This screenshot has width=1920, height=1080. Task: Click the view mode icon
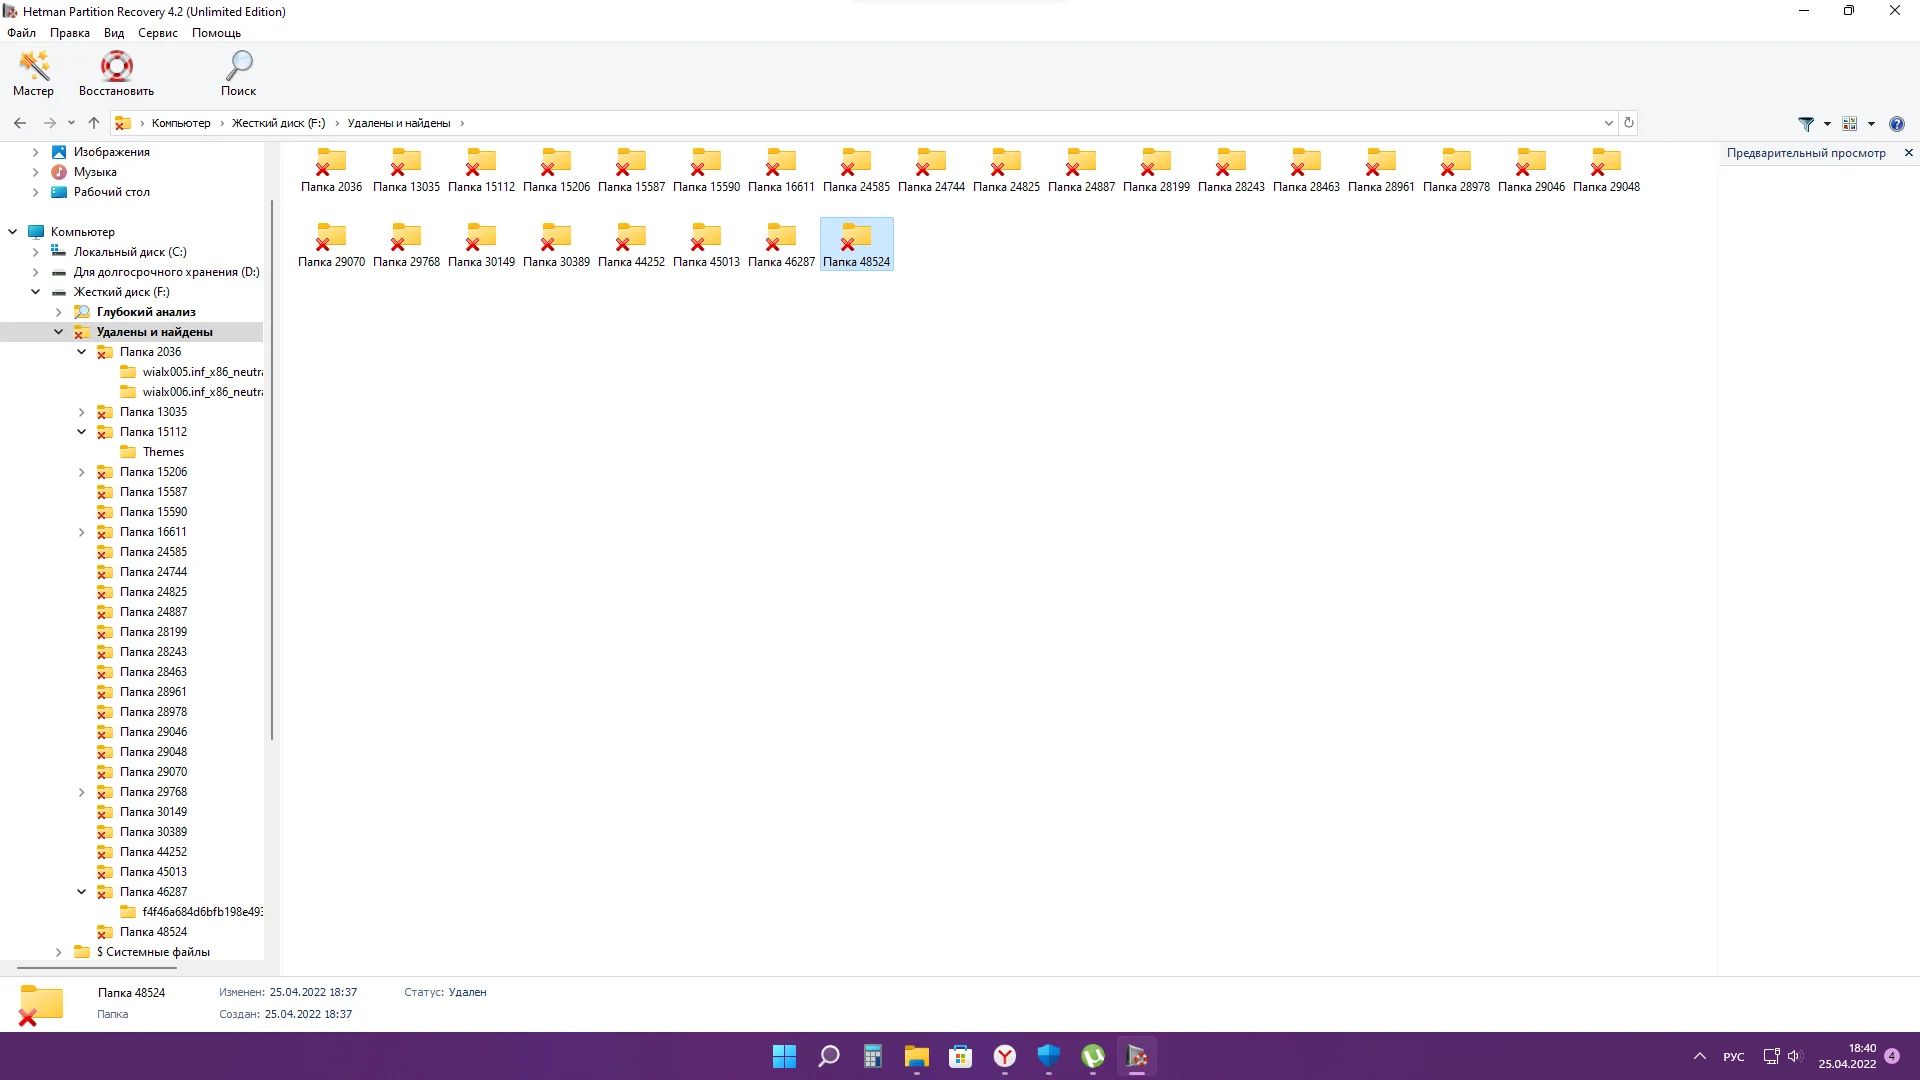click(x=1849, y=124)
